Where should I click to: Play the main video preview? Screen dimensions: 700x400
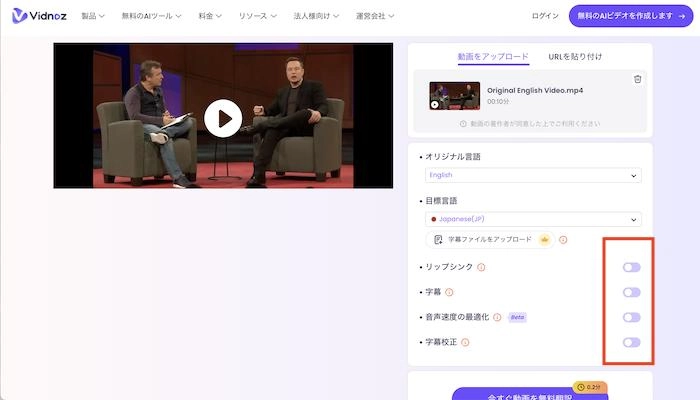pyautogui.click(x=223, y=118)
